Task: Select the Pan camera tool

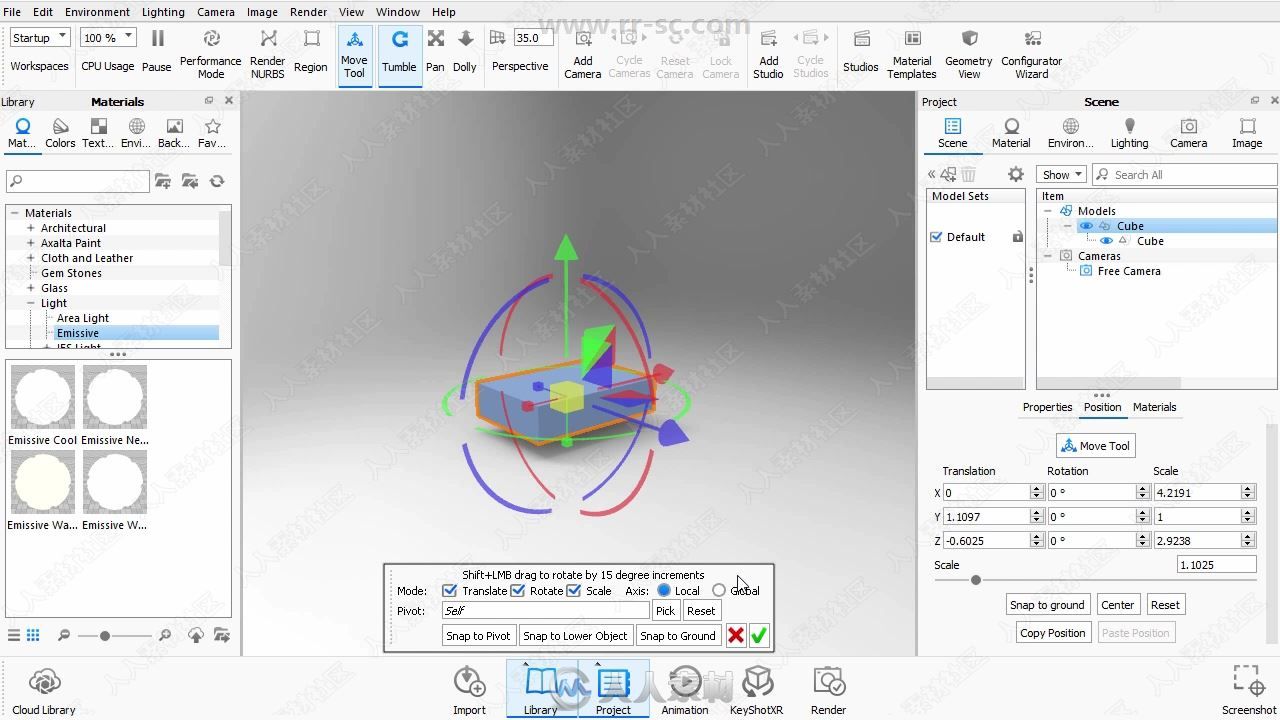Action: (x=435, y=50)
